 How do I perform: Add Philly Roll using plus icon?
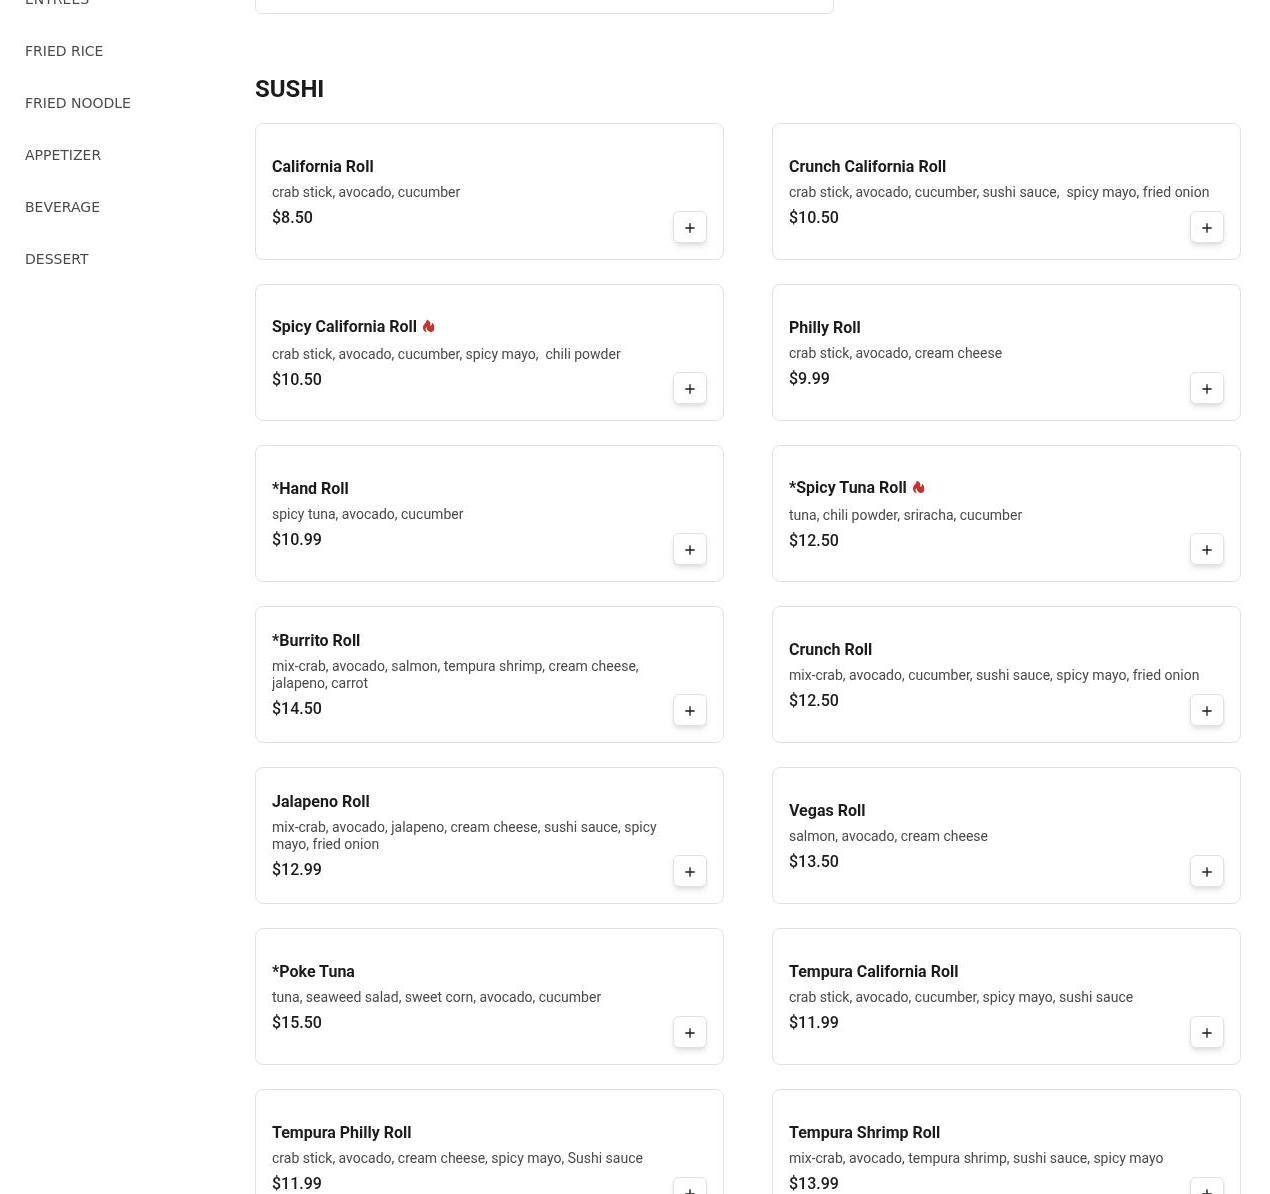pos(1206,389)
